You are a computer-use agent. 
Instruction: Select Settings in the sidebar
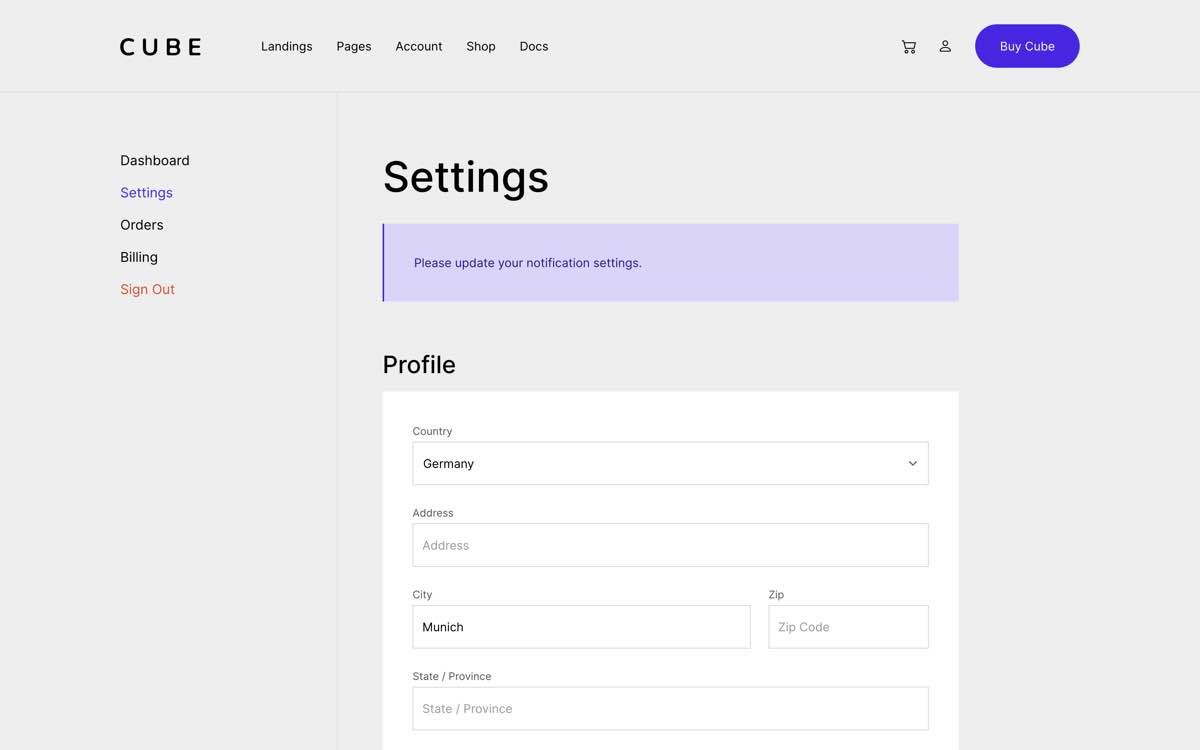tap(146, 192)
